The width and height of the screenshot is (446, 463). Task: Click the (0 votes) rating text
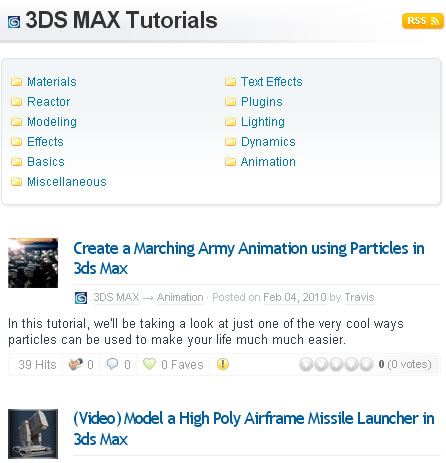click(409, 364)
